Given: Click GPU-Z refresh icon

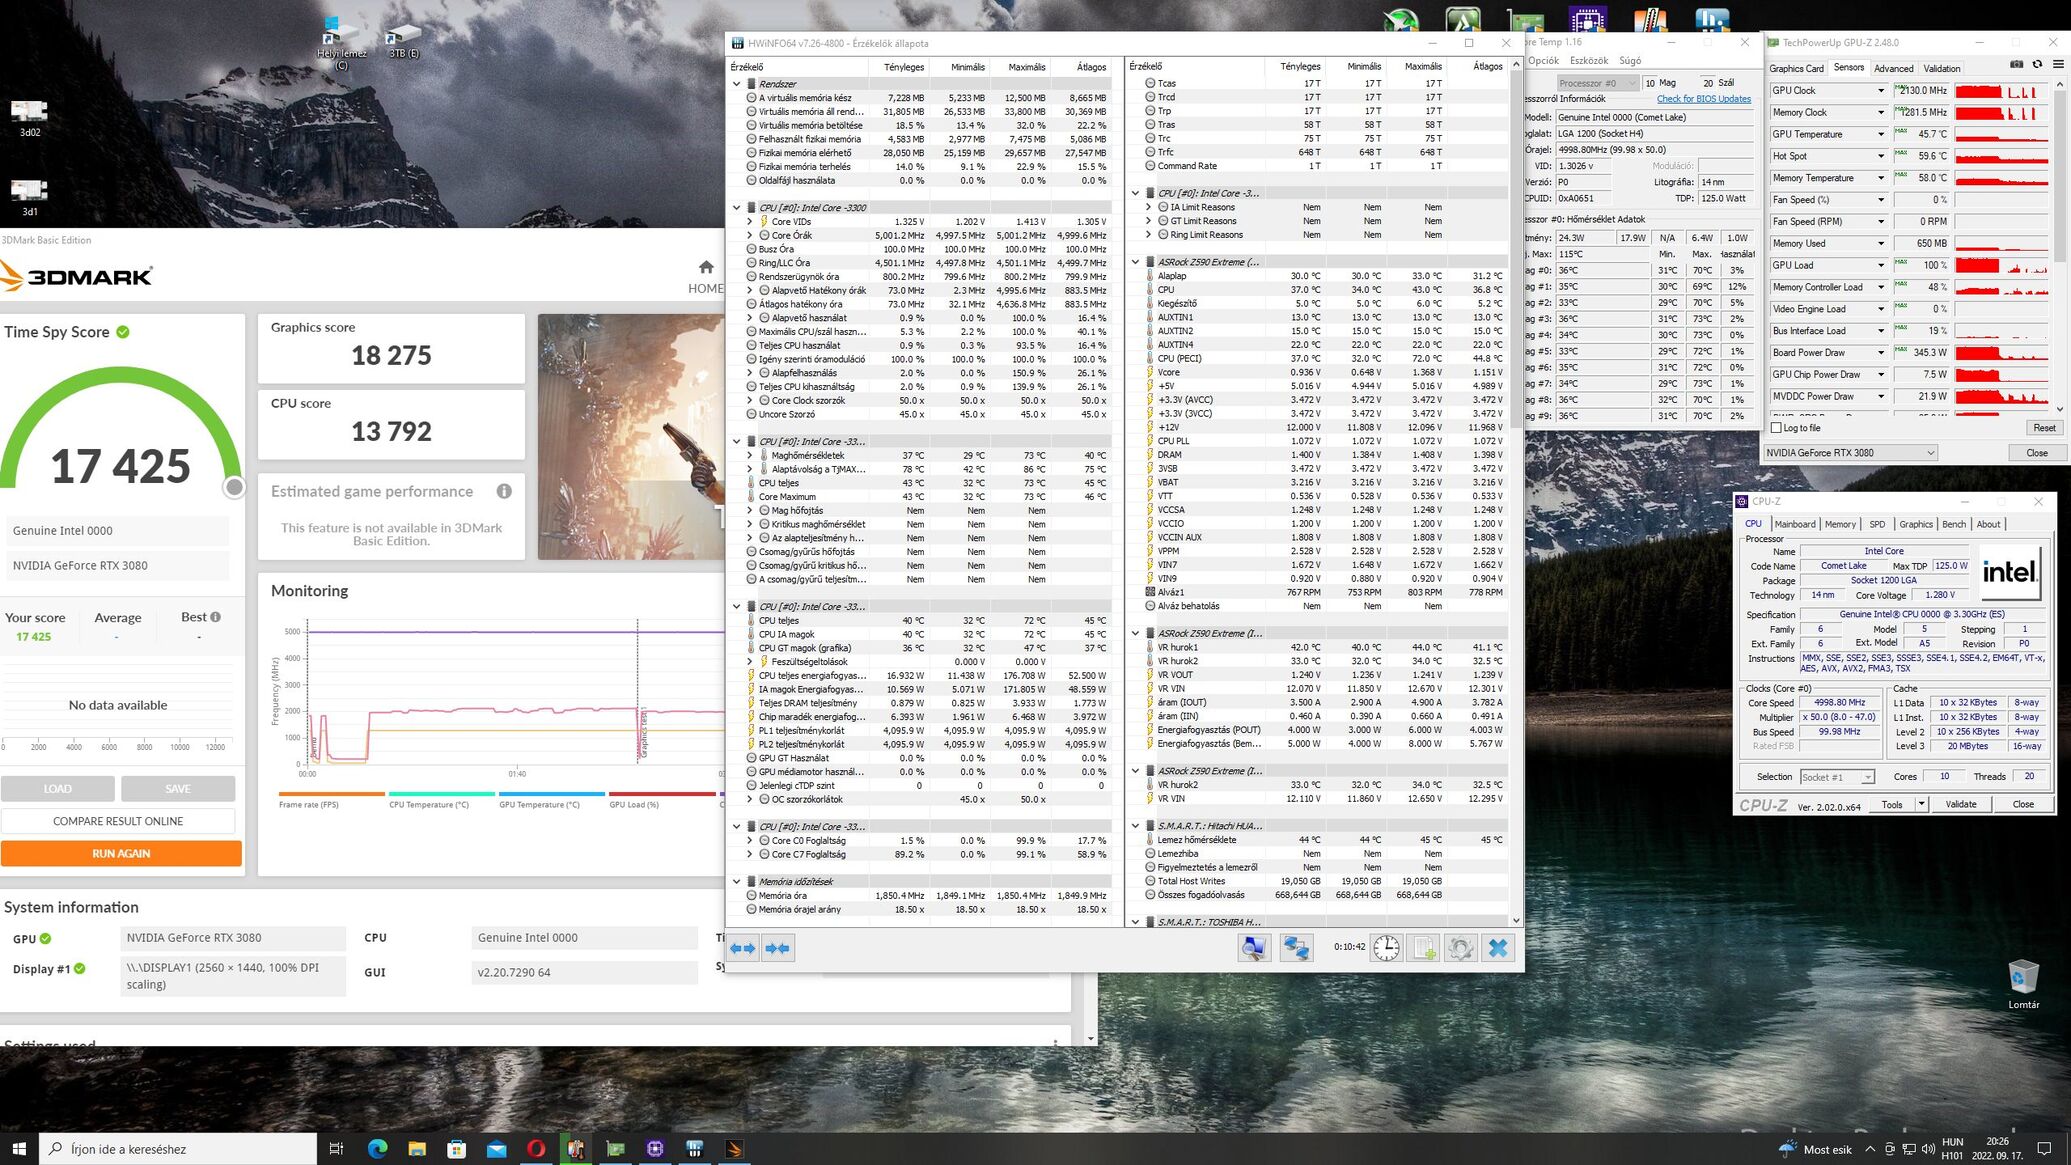Looking at the screenshot, I should click(x=2037, y=65).
